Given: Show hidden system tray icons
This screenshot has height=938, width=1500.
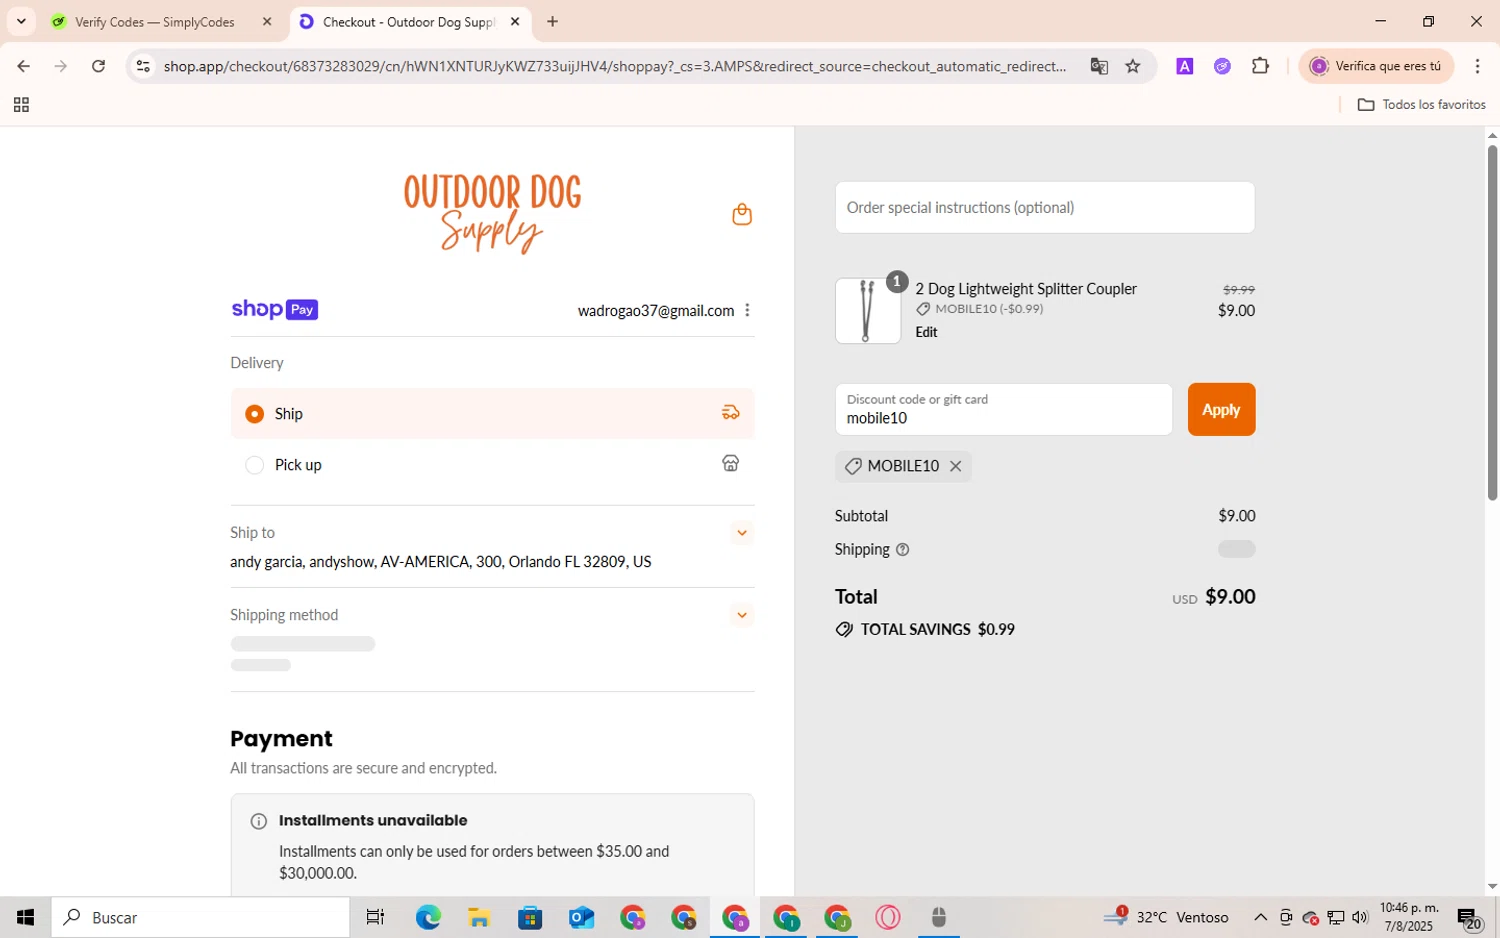Looking at the screenshot, I should coord(1260,917).
